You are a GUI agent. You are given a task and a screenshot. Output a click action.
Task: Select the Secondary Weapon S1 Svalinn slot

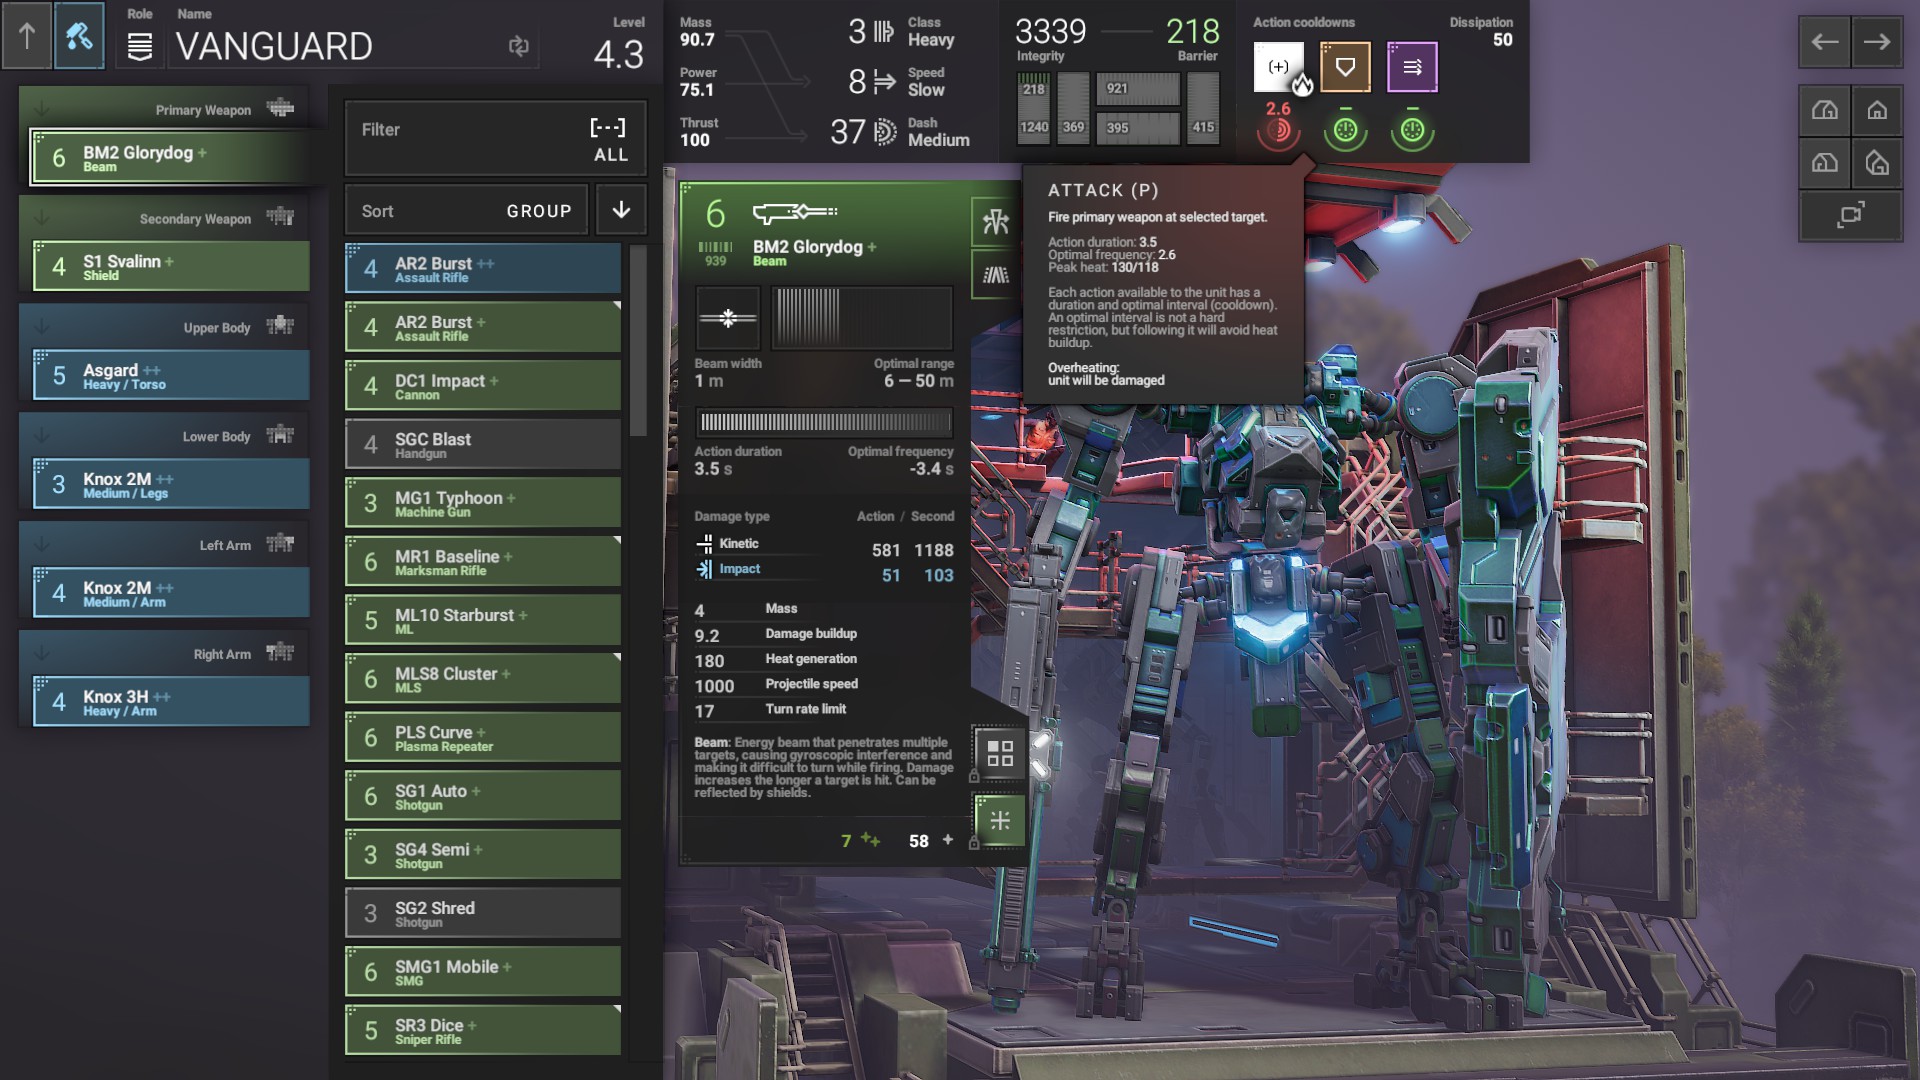pos(171,267)
